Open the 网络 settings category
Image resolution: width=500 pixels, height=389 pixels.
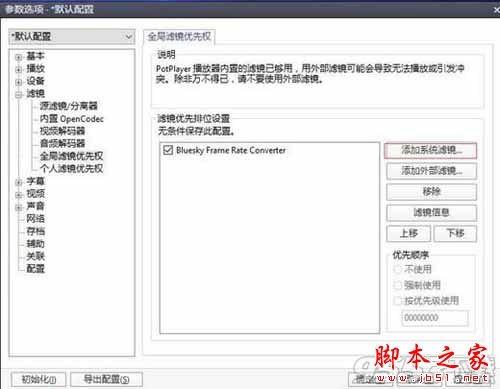tap(35, 219)
